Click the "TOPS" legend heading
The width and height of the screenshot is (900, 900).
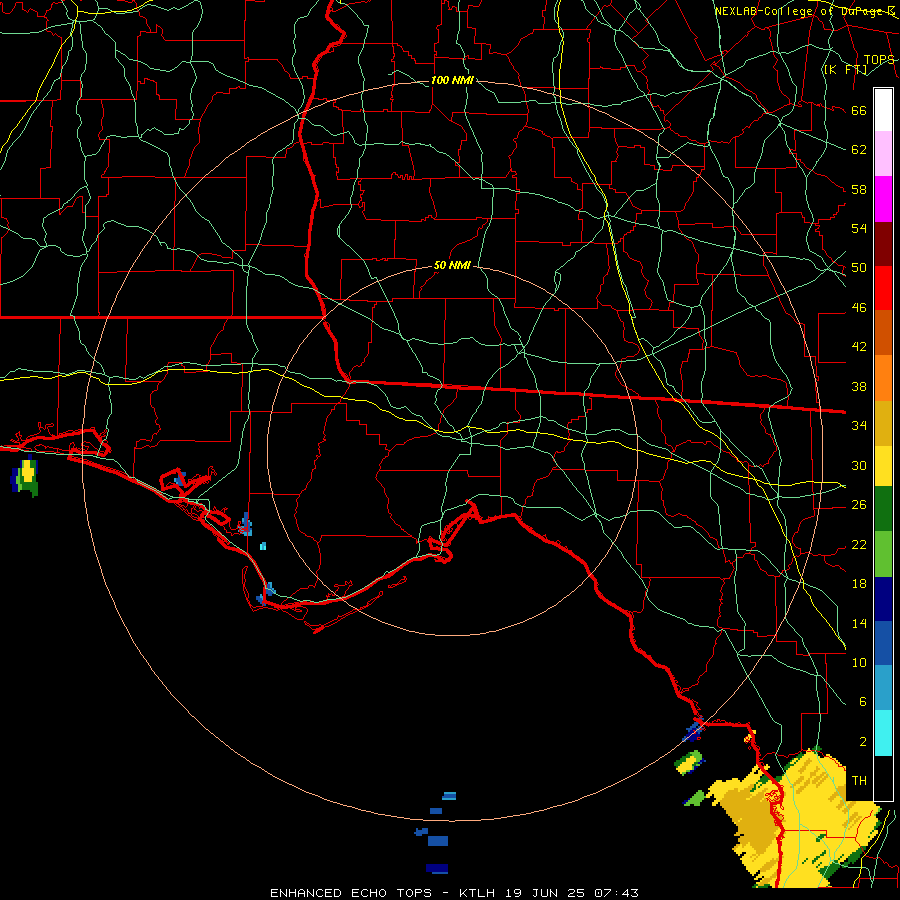click(879, 60)
